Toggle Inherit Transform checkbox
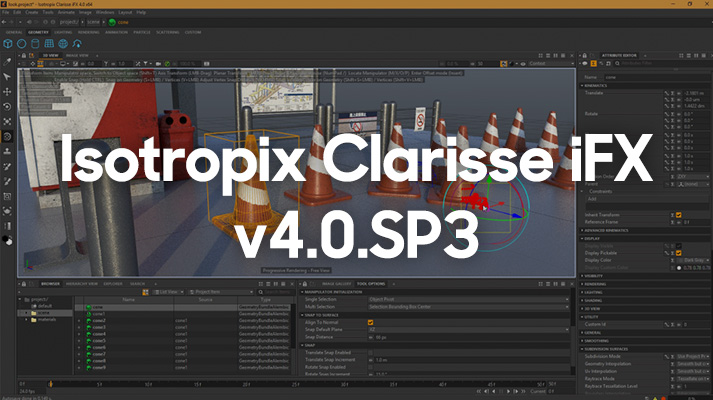The image size is (713, 400). click(x=678, y=215)
